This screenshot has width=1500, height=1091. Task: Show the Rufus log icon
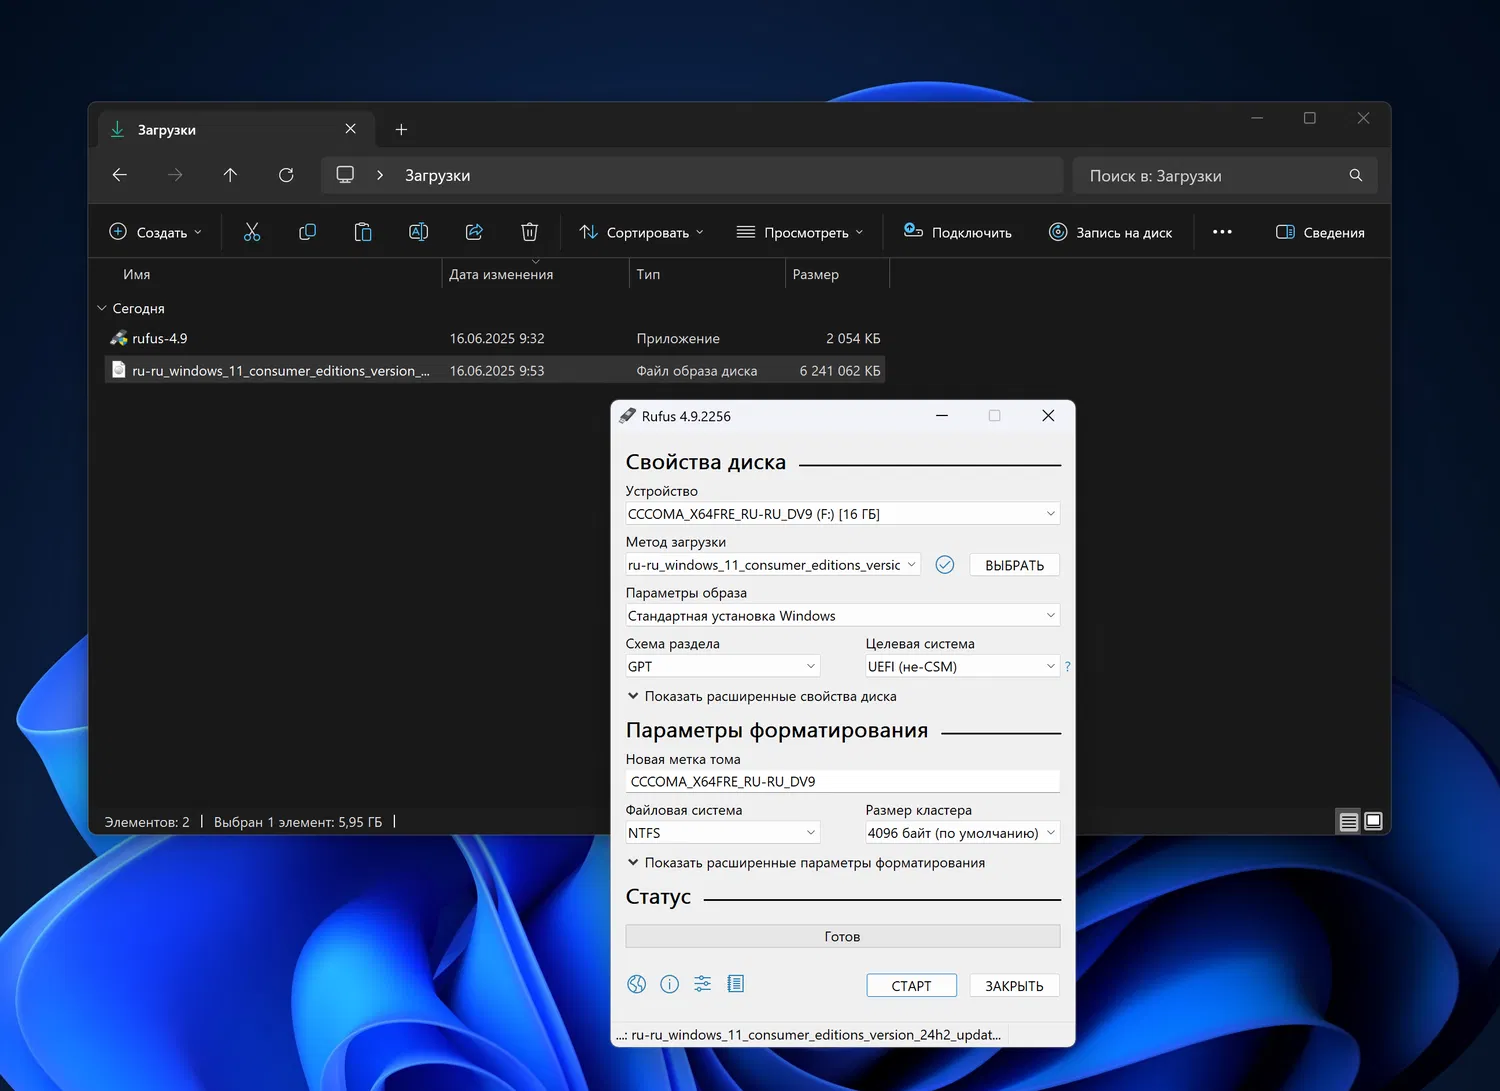tap(736, 984)
